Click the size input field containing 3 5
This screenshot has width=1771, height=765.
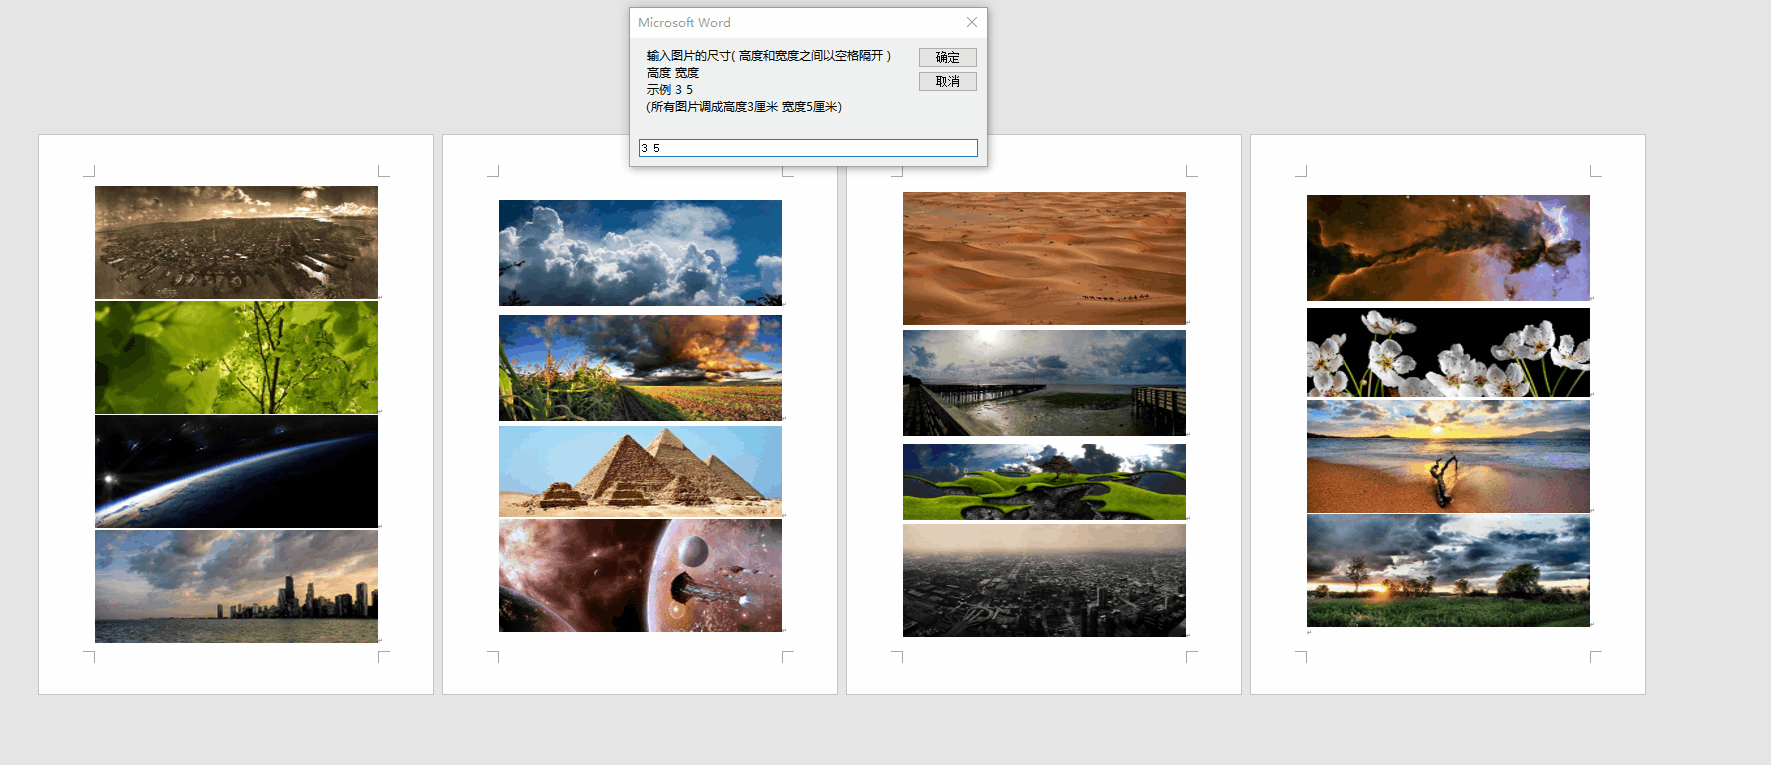pos(808,148)
